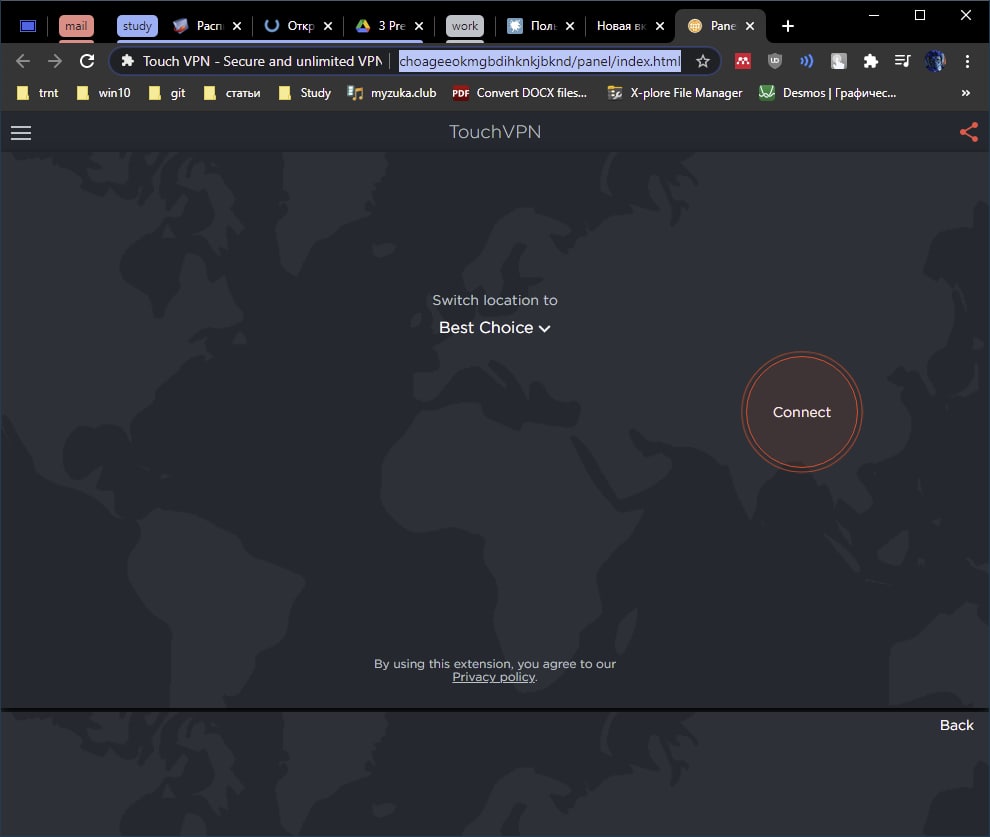Expand the Best Choice location dropdown
The image size is (990, 837).
(x=494, y=328)
